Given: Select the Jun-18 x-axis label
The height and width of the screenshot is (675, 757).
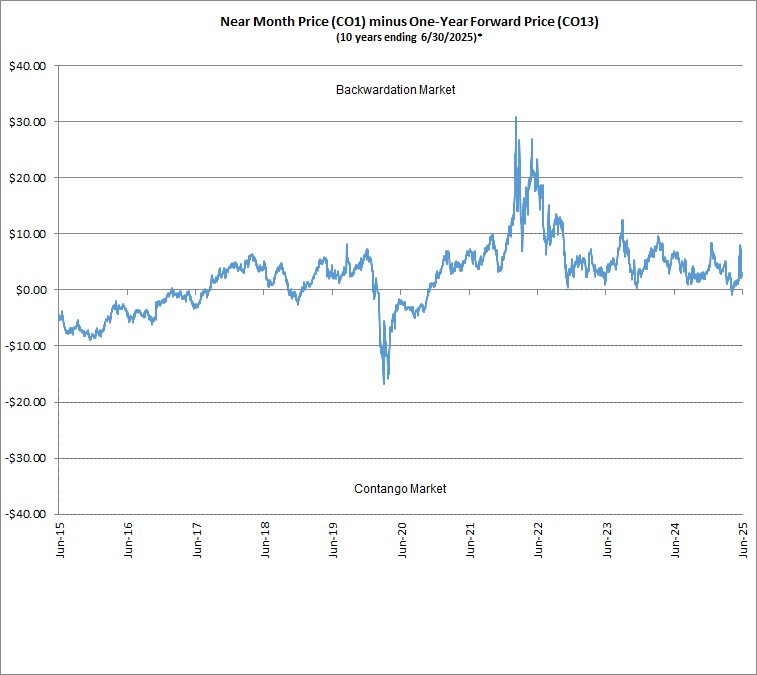Looking at the screenshot, I should [265, 540].
